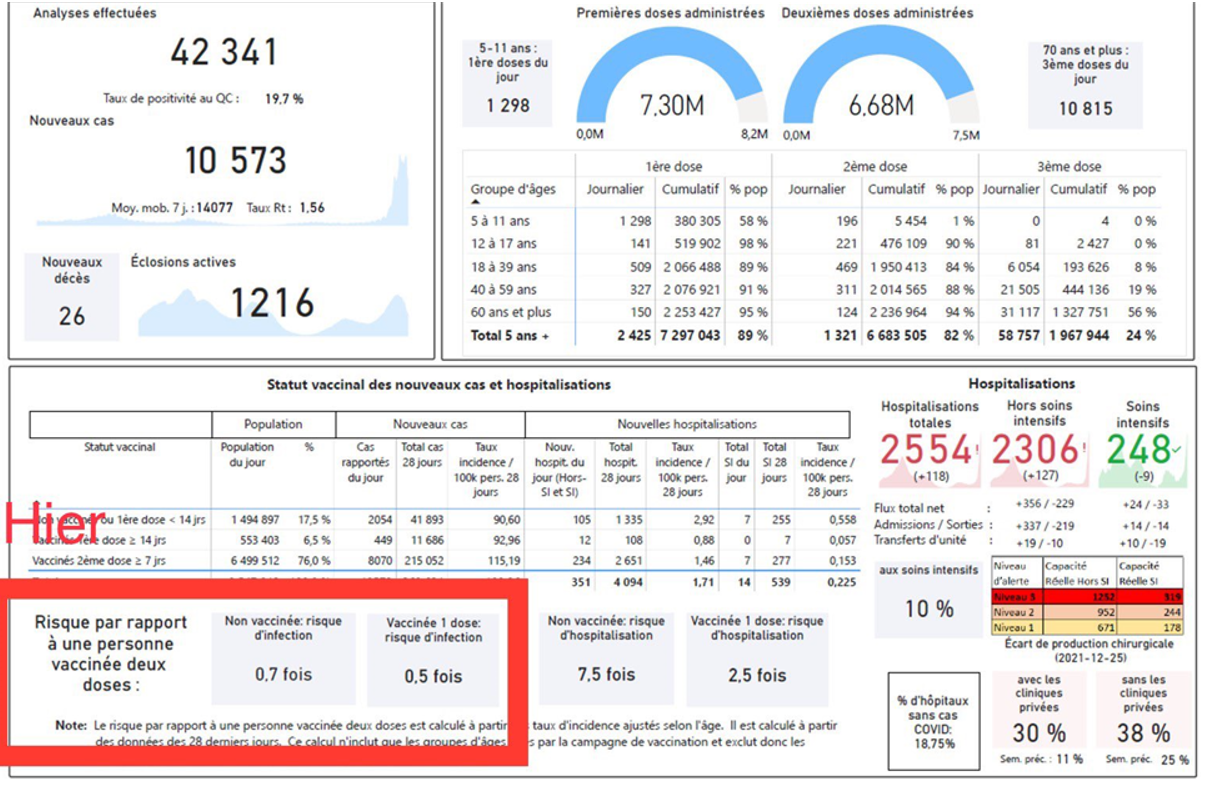Select the % d'hôpitaux sans cas COVID box

[x=934, y=722]
